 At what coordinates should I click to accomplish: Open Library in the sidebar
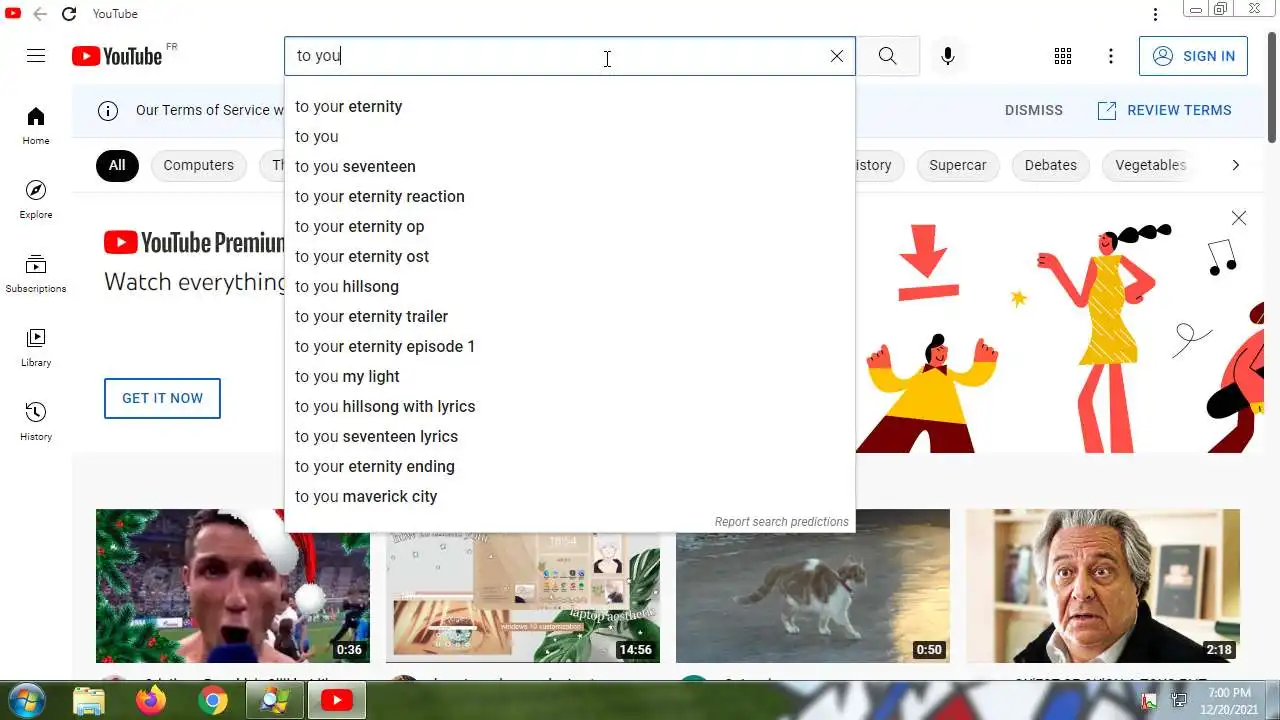click(36, 348)
